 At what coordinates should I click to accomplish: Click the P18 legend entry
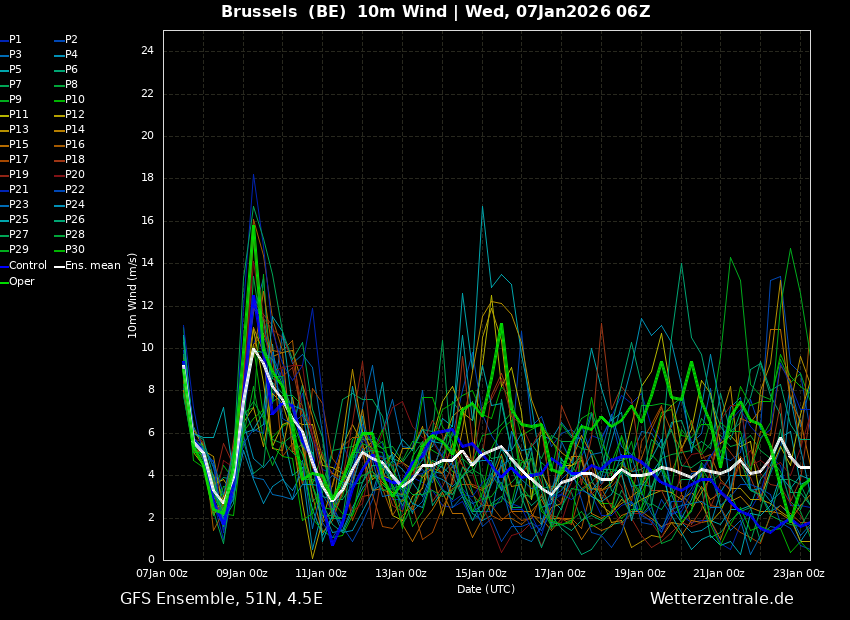click(69, 160)
